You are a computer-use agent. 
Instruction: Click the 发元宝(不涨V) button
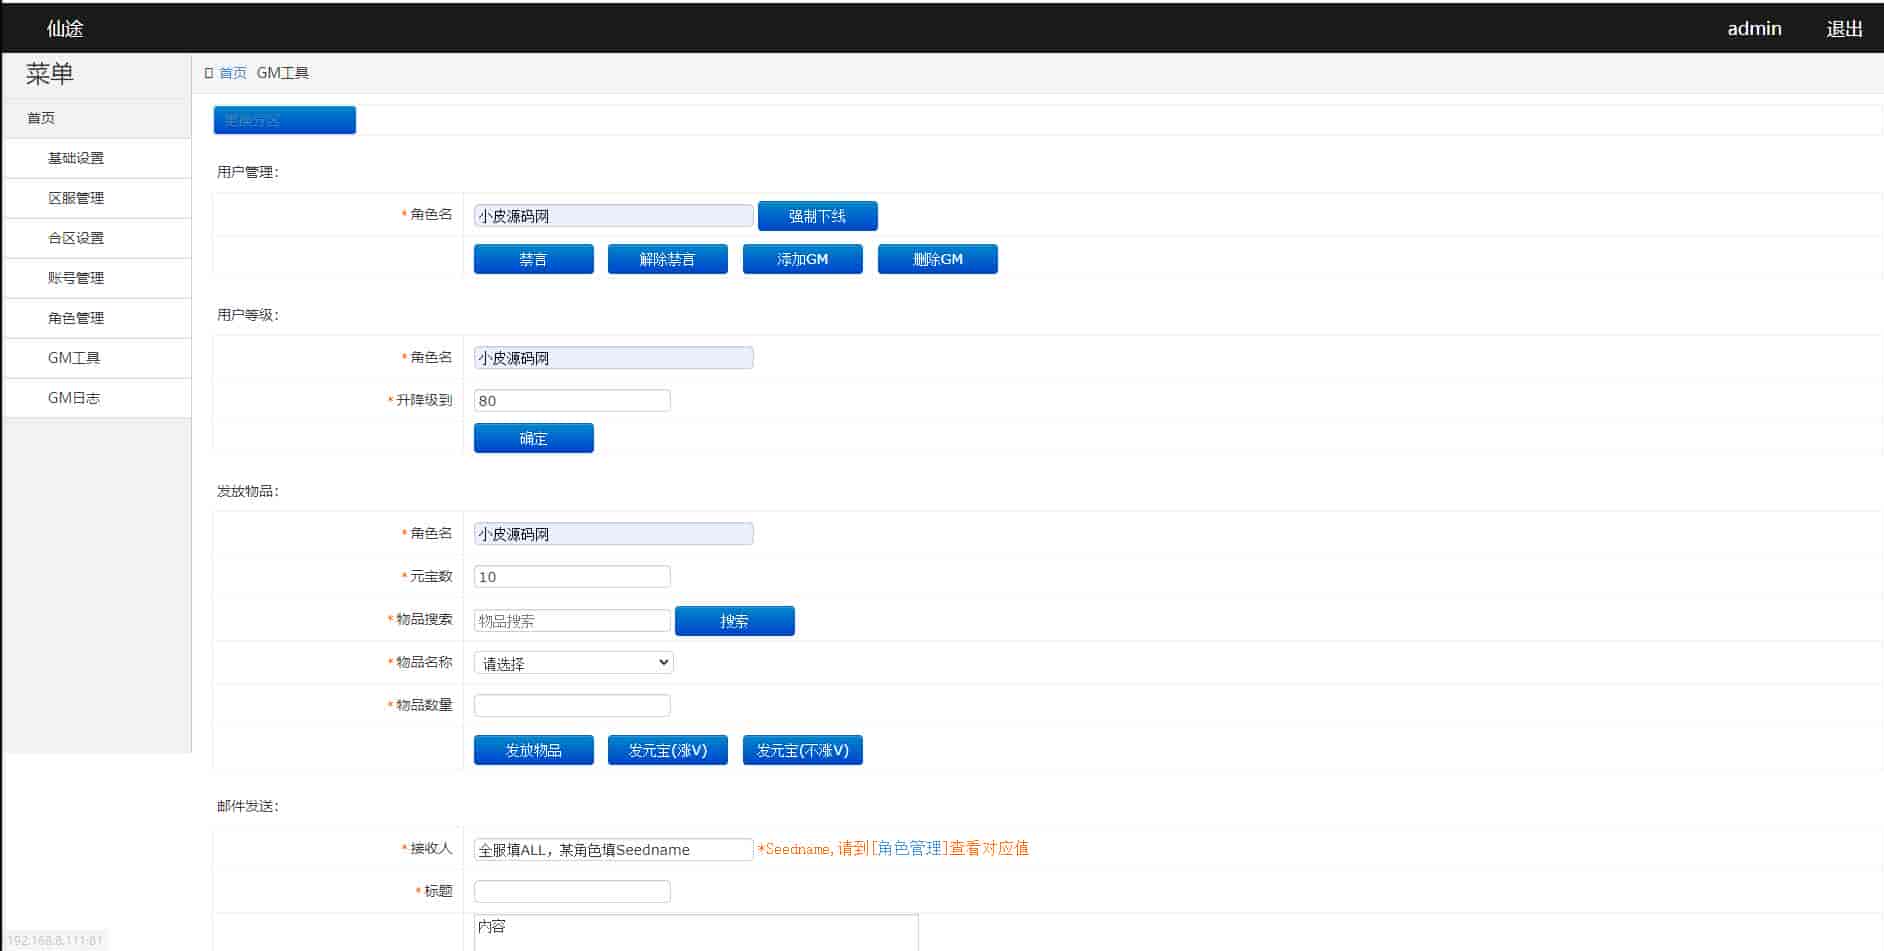pyautogui.click(x=802, y=750)
